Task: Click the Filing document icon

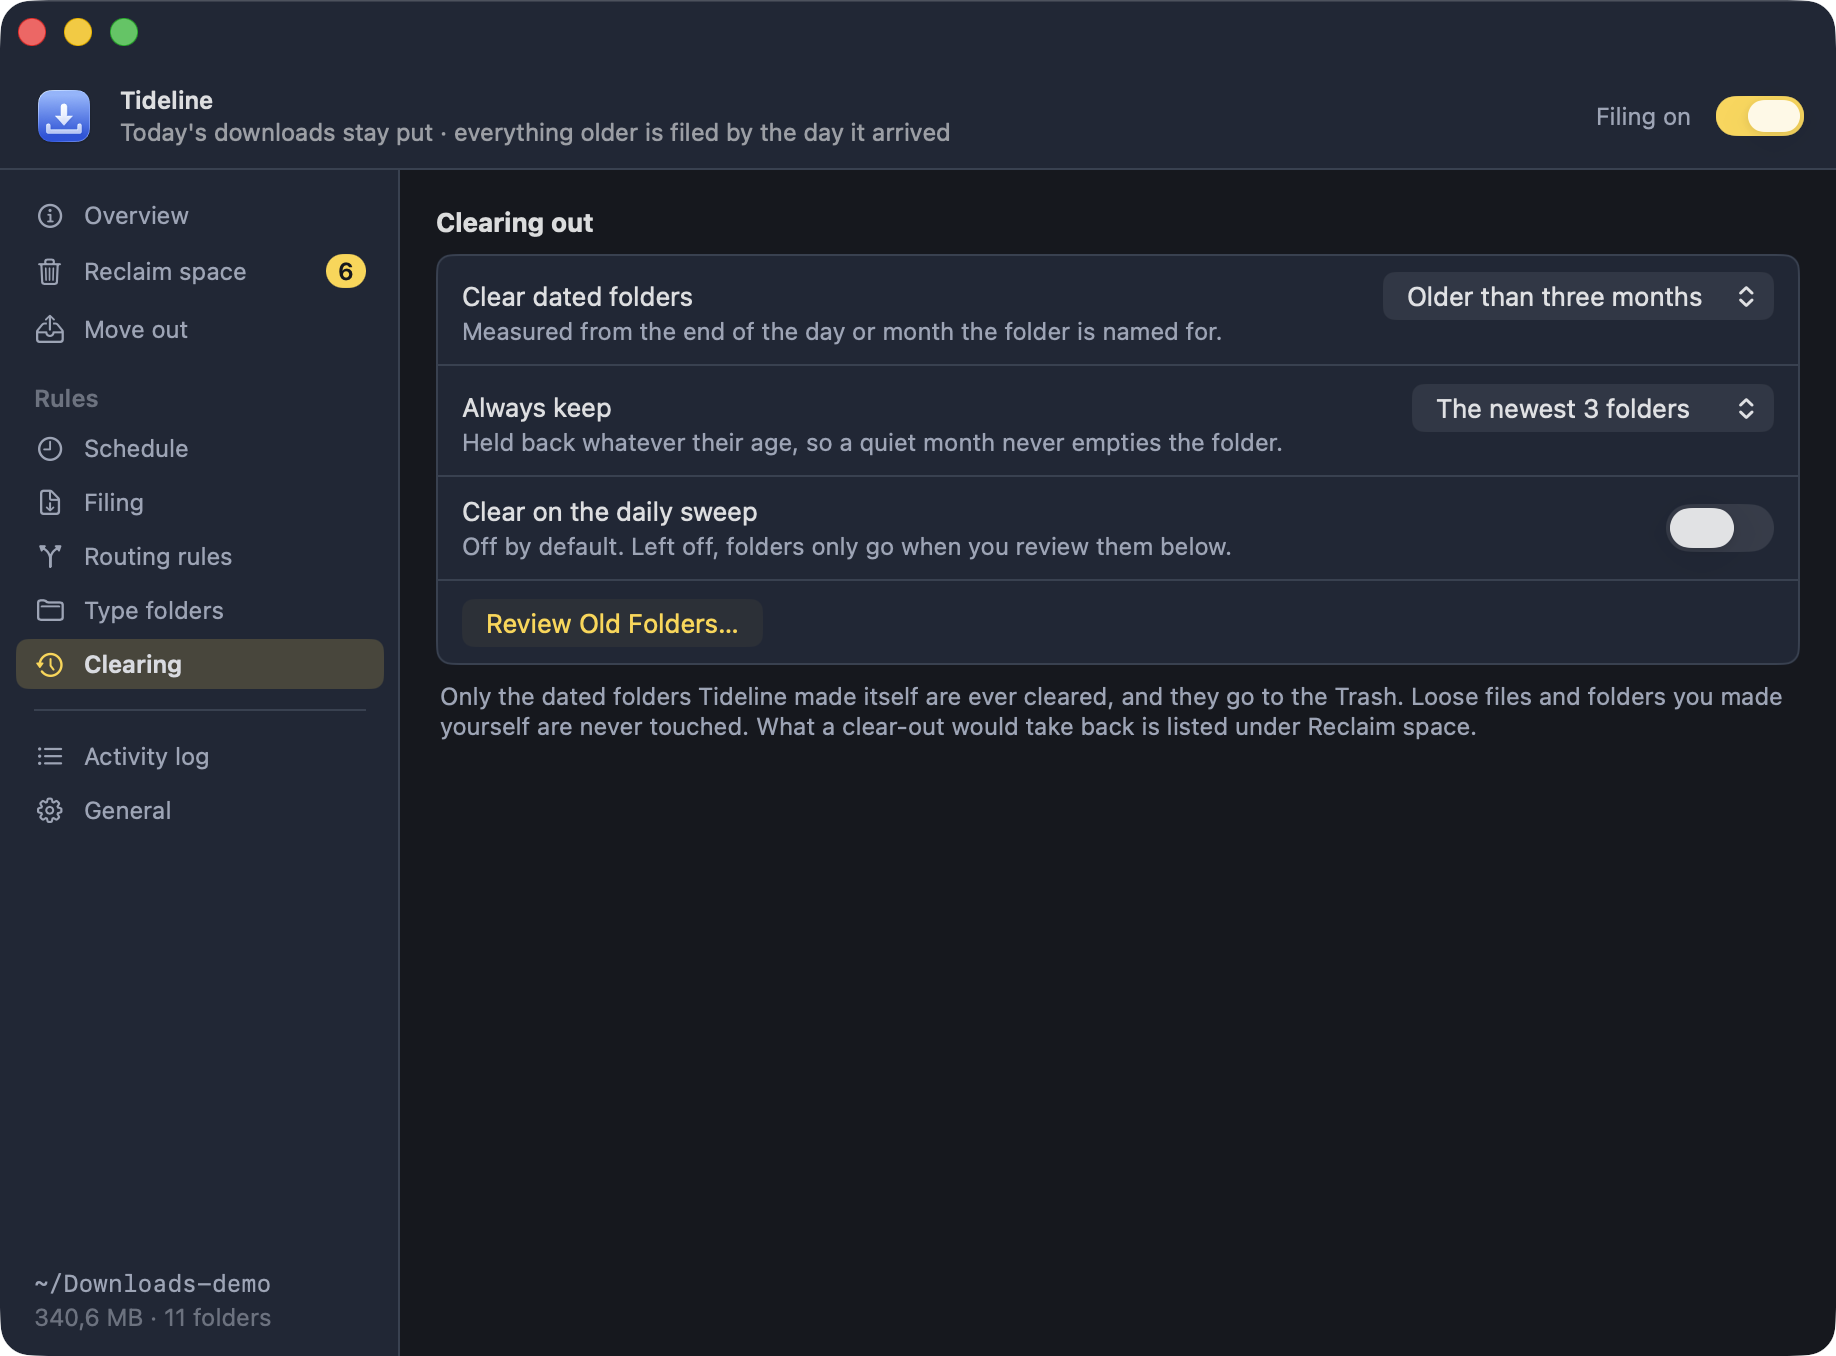Action: [x=50, y=503]
